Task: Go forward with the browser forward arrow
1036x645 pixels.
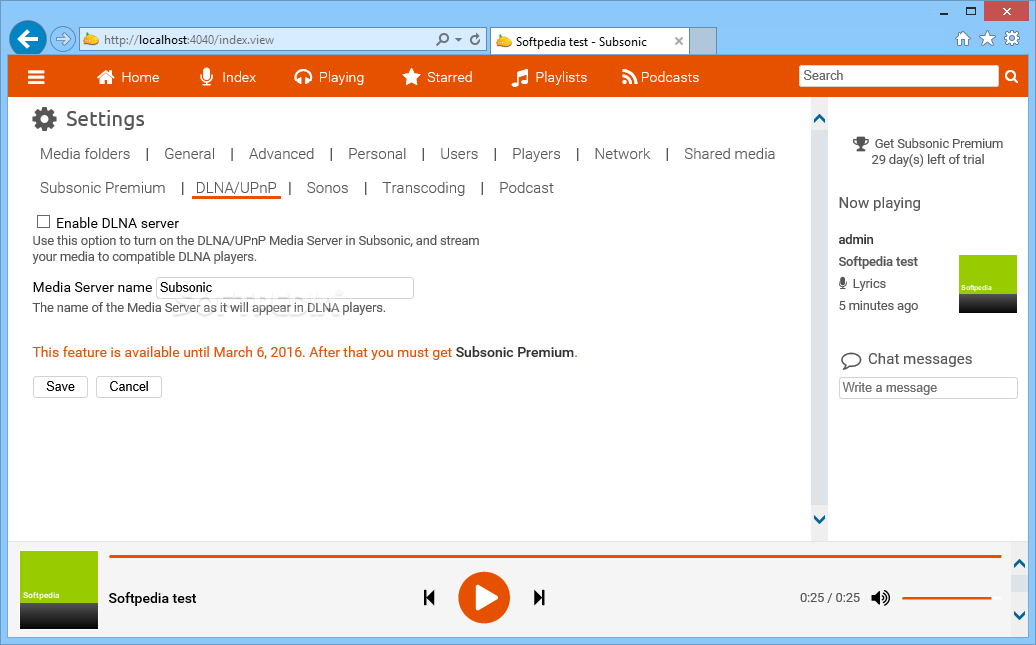Action: click(x=63, y=39)
